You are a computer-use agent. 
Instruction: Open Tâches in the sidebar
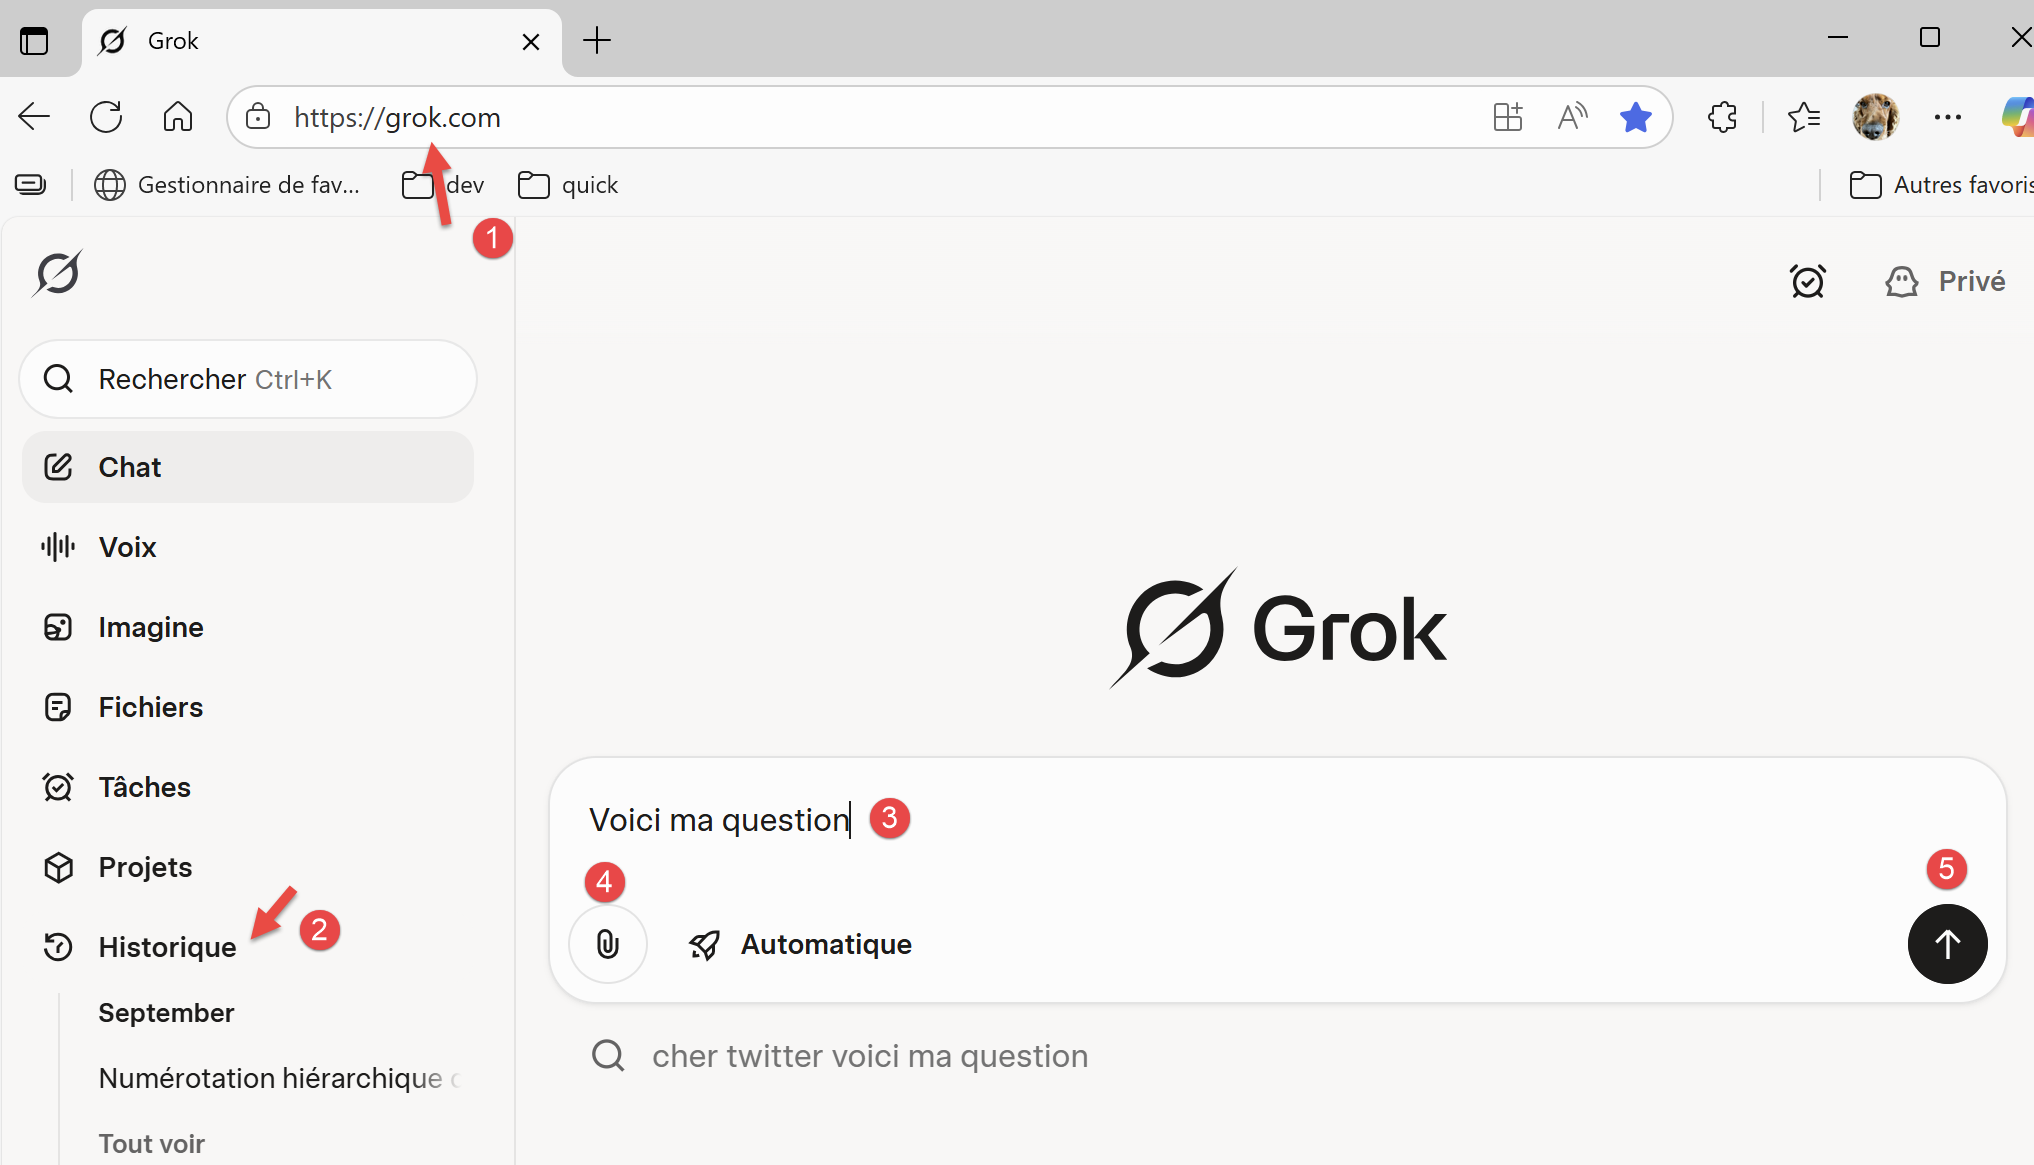coord(144,787)
